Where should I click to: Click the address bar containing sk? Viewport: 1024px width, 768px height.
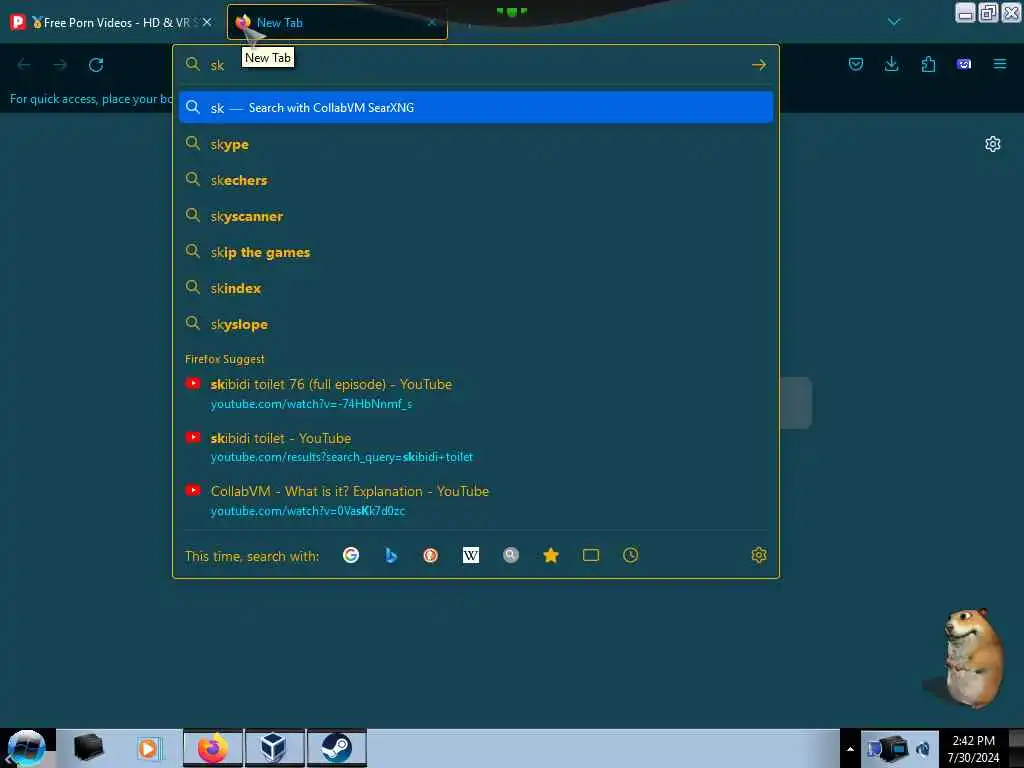(x=475, y=65)
